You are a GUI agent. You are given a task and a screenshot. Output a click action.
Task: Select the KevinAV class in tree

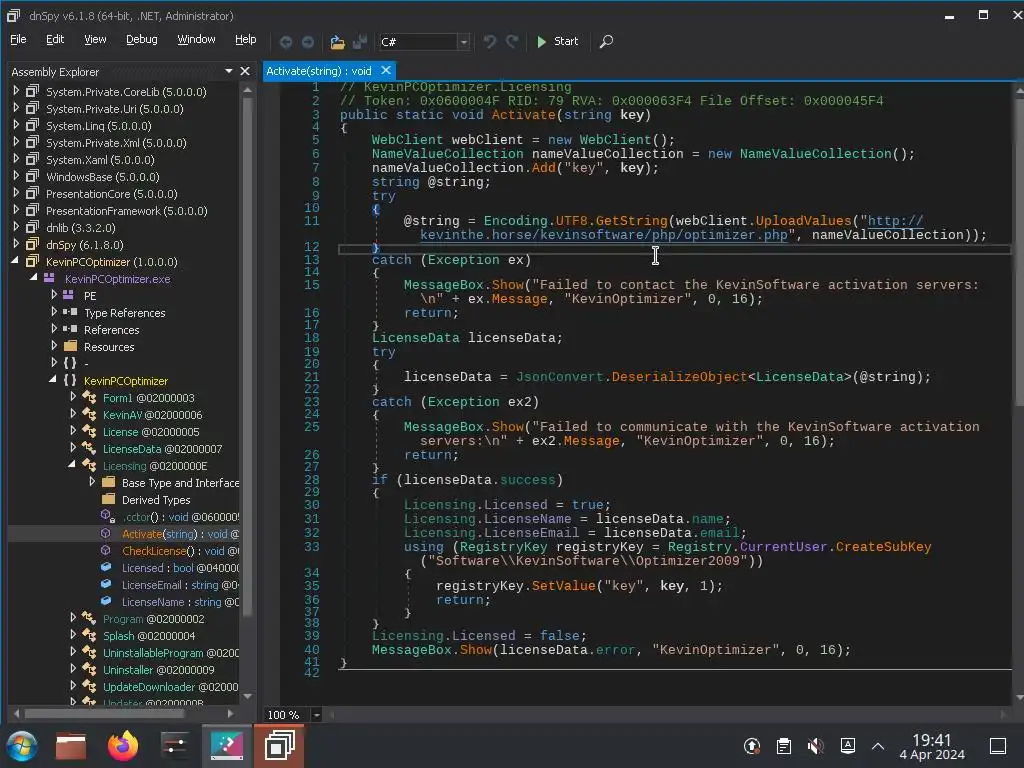point(152,415)
